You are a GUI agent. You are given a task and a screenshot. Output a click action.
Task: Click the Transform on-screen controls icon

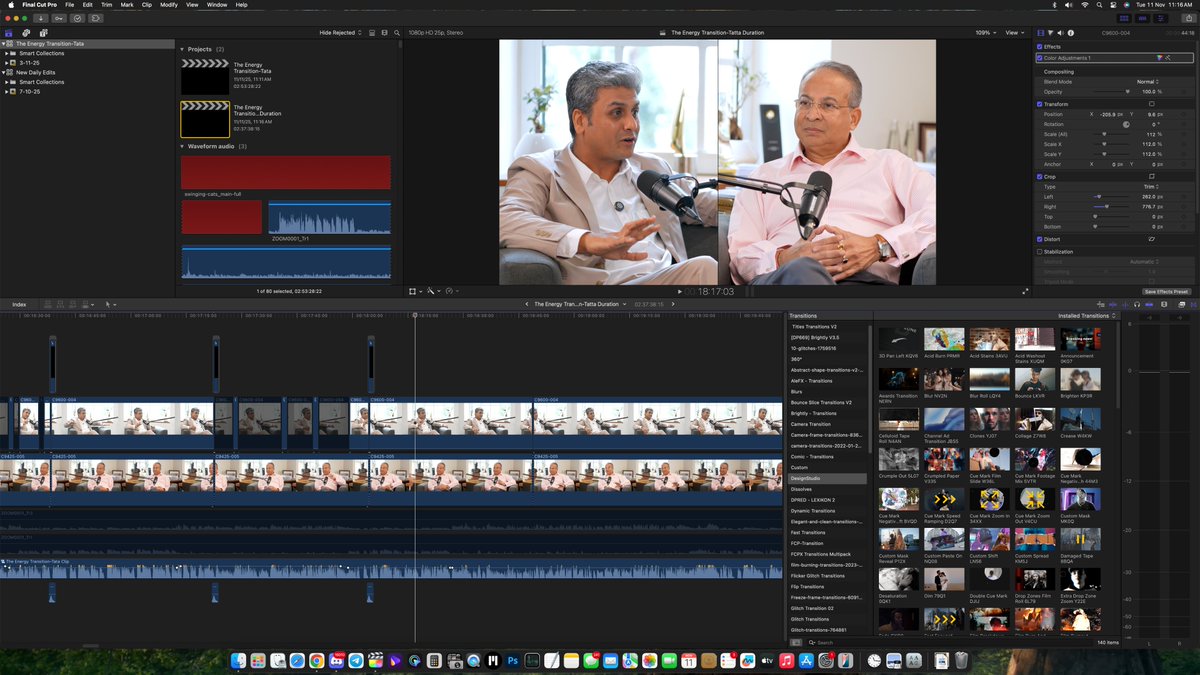[1151, 104]
